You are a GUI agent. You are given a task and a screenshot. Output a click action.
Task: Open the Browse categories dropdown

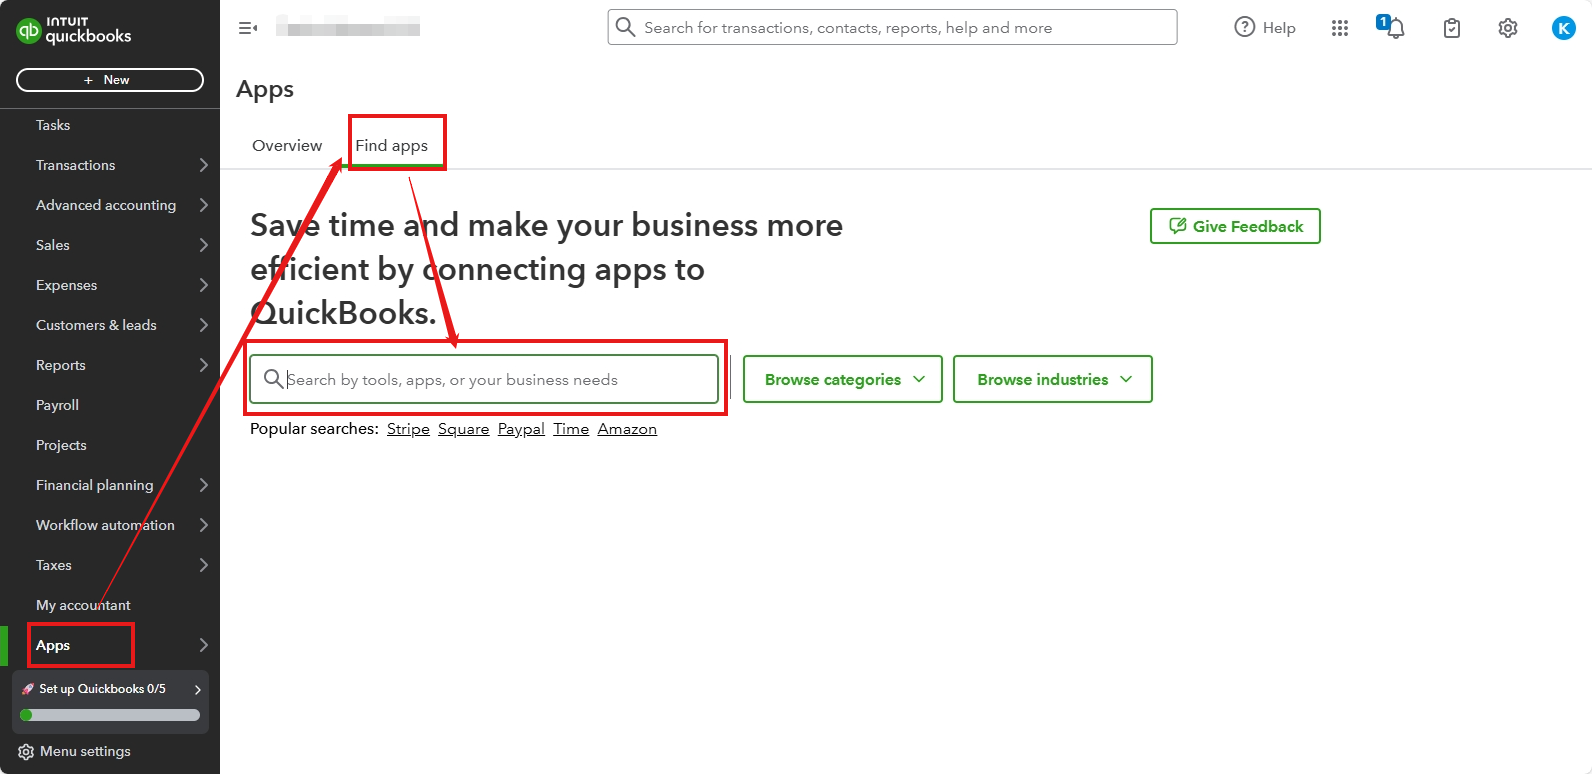tap(843, 379)
